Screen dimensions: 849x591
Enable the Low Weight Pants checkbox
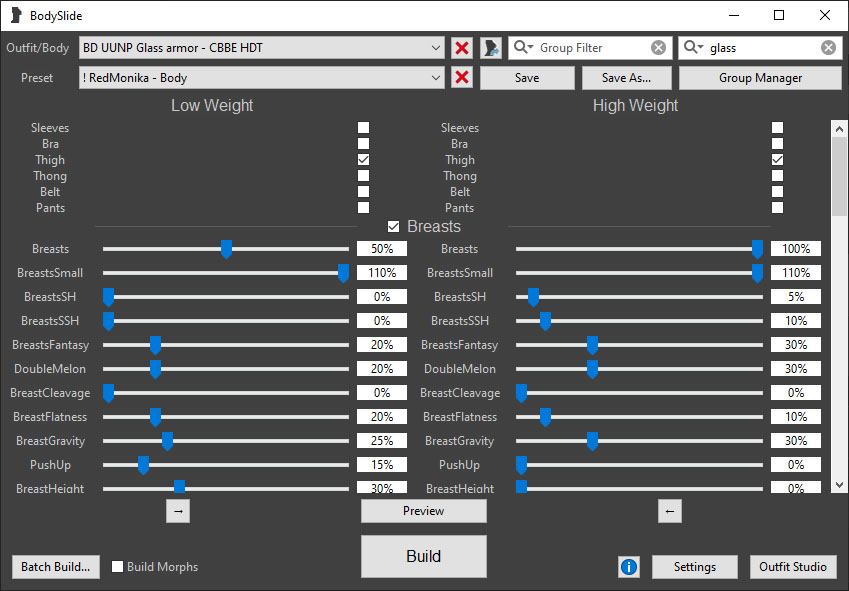pos(363,207)
